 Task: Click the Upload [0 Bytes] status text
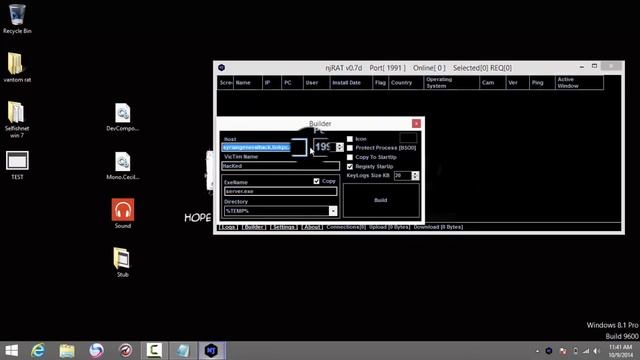389,227
